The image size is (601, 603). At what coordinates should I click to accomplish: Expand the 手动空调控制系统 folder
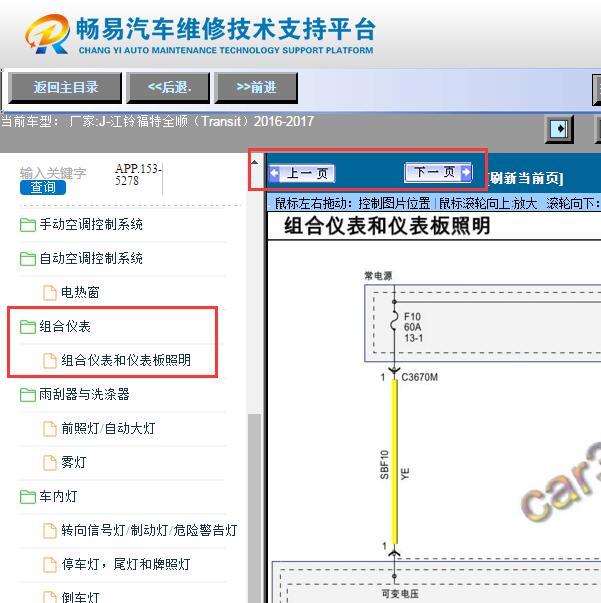(91, 224)
